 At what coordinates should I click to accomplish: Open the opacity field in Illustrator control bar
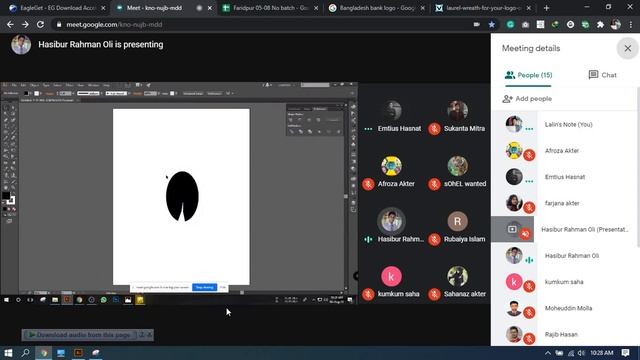[x=151, y=93]
